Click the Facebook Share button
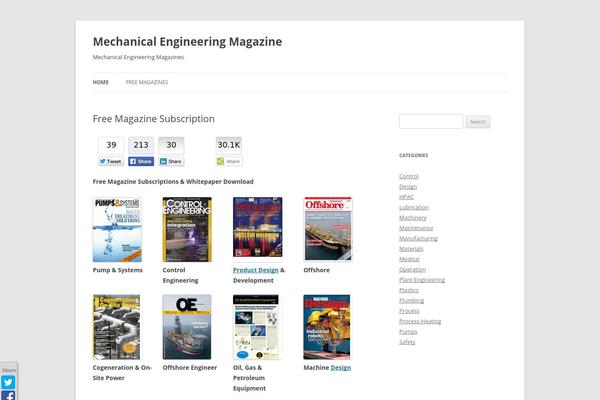Image resolution: width=600 pixels, height=400 pixels. (141, 162)
